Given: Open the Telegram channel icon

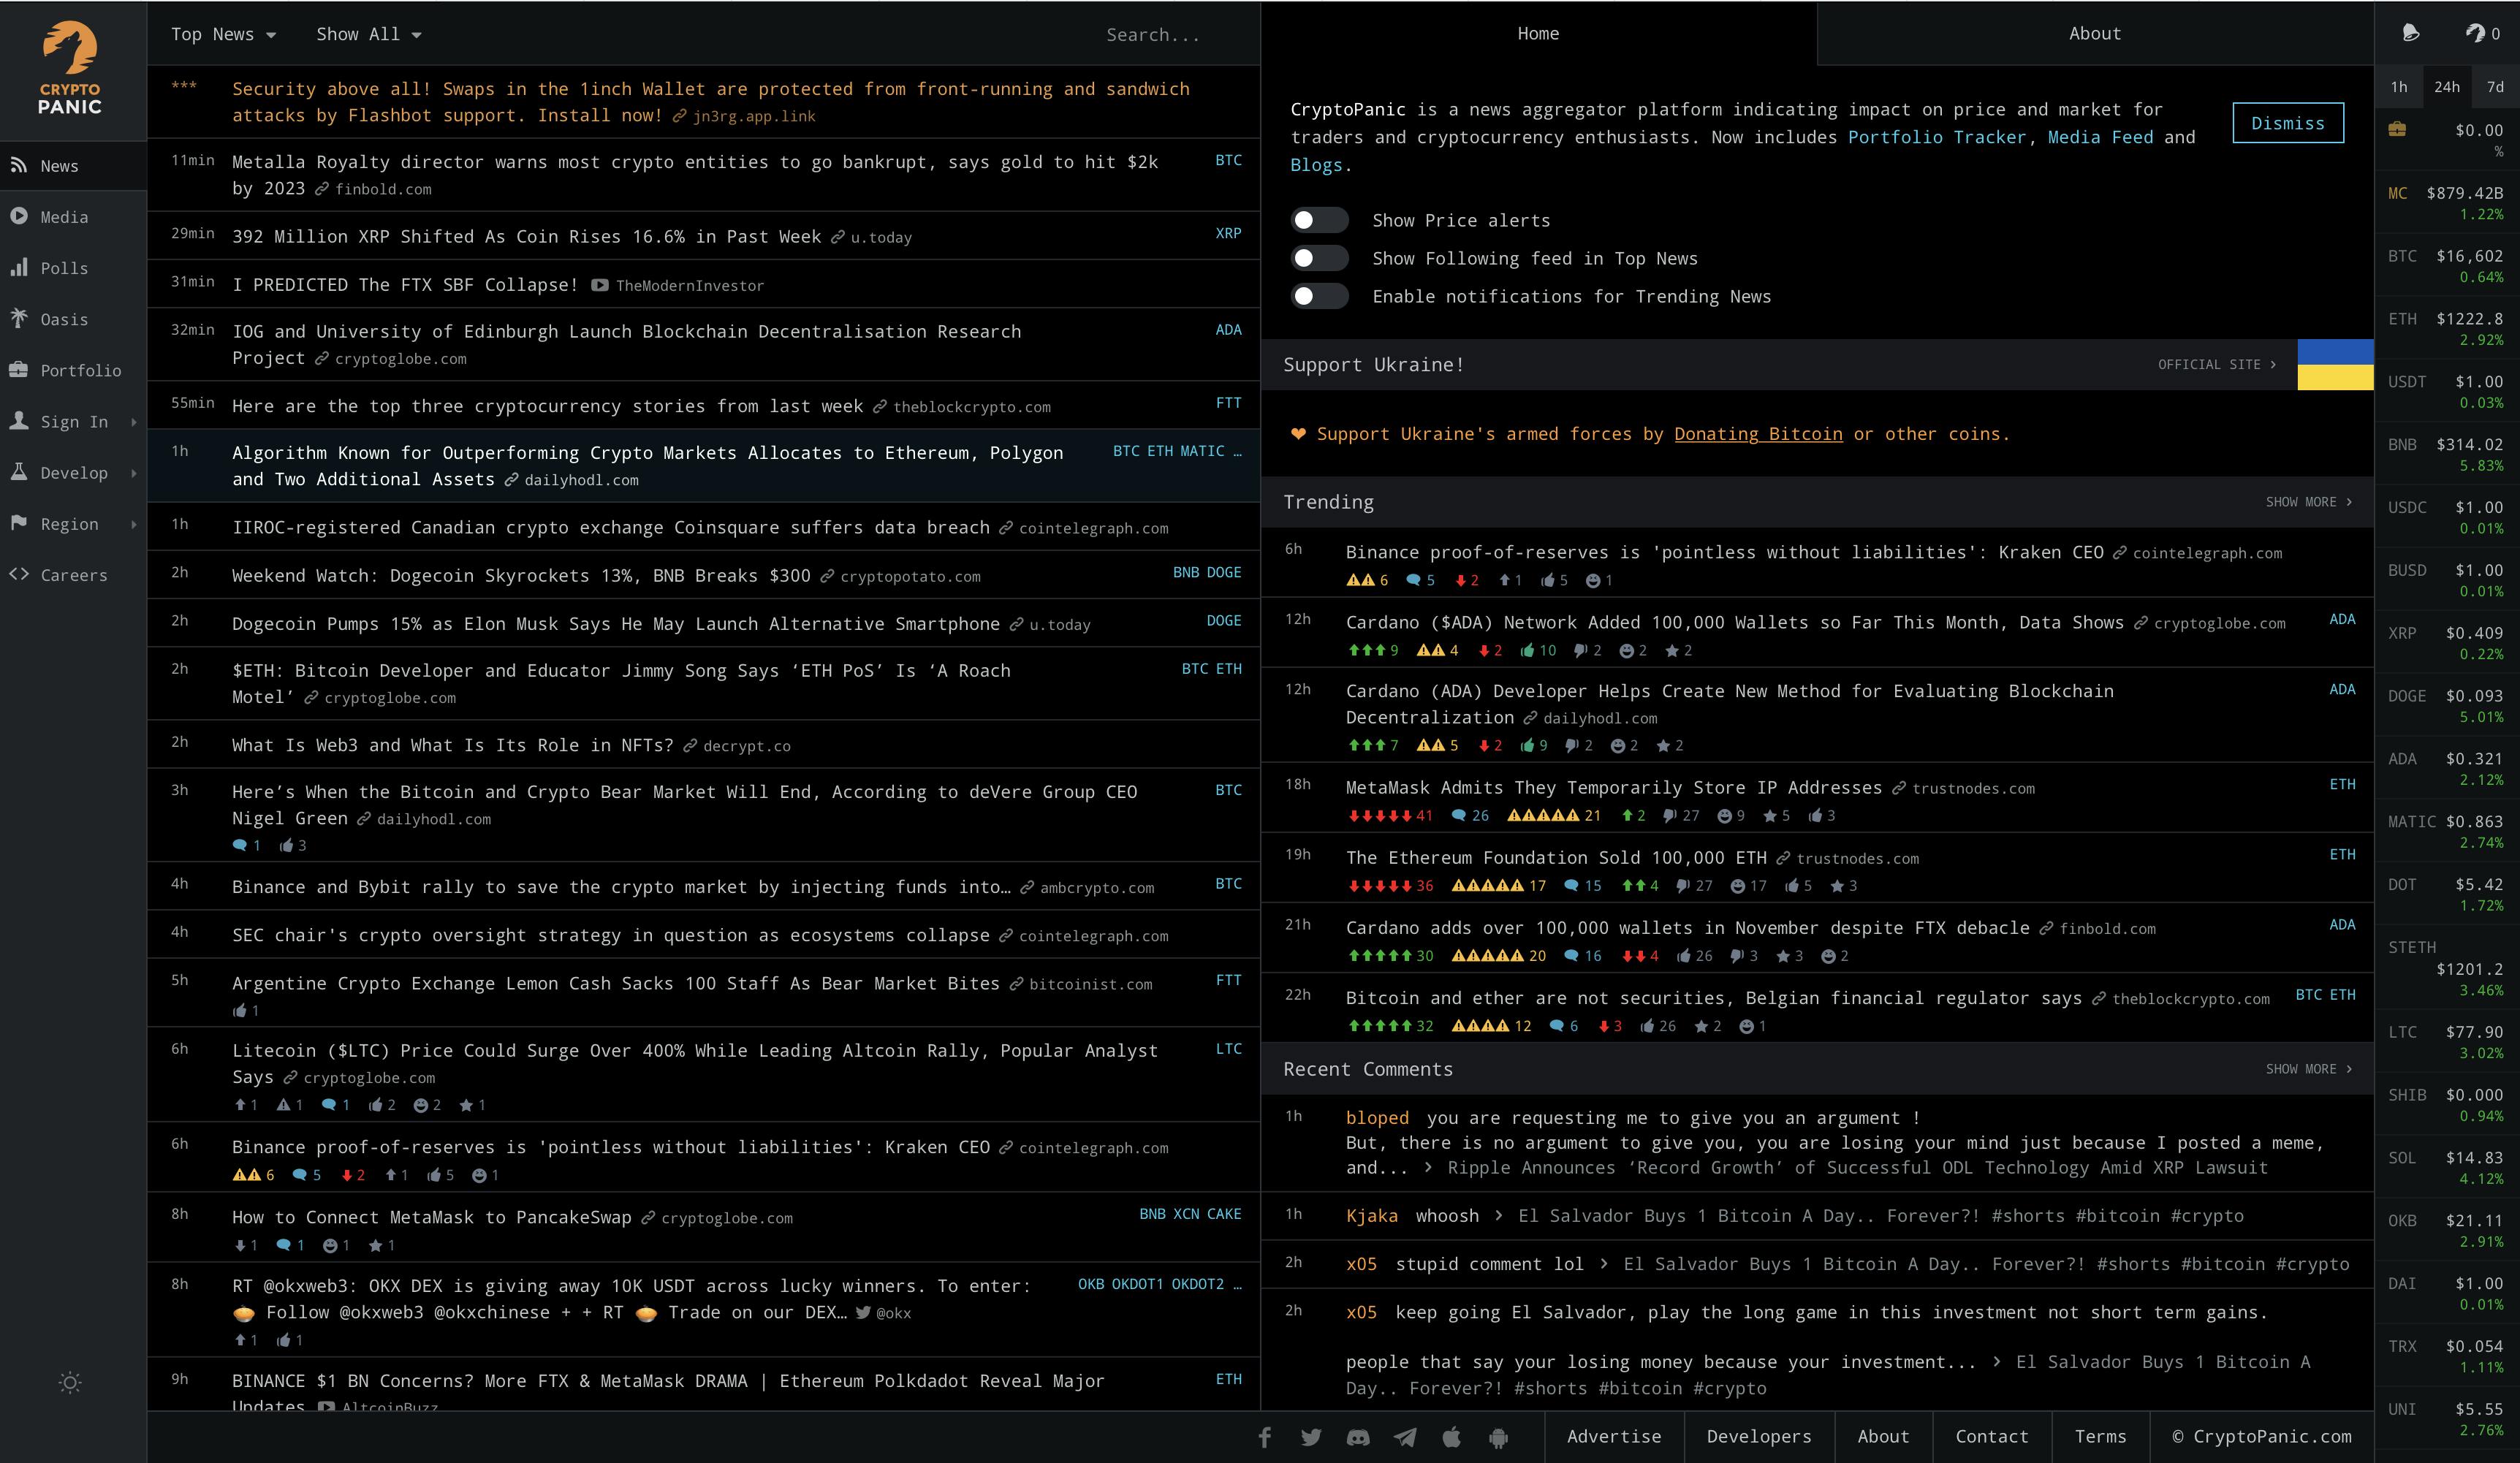Looking at the screenshot, I should (x=1405, y=1437).
